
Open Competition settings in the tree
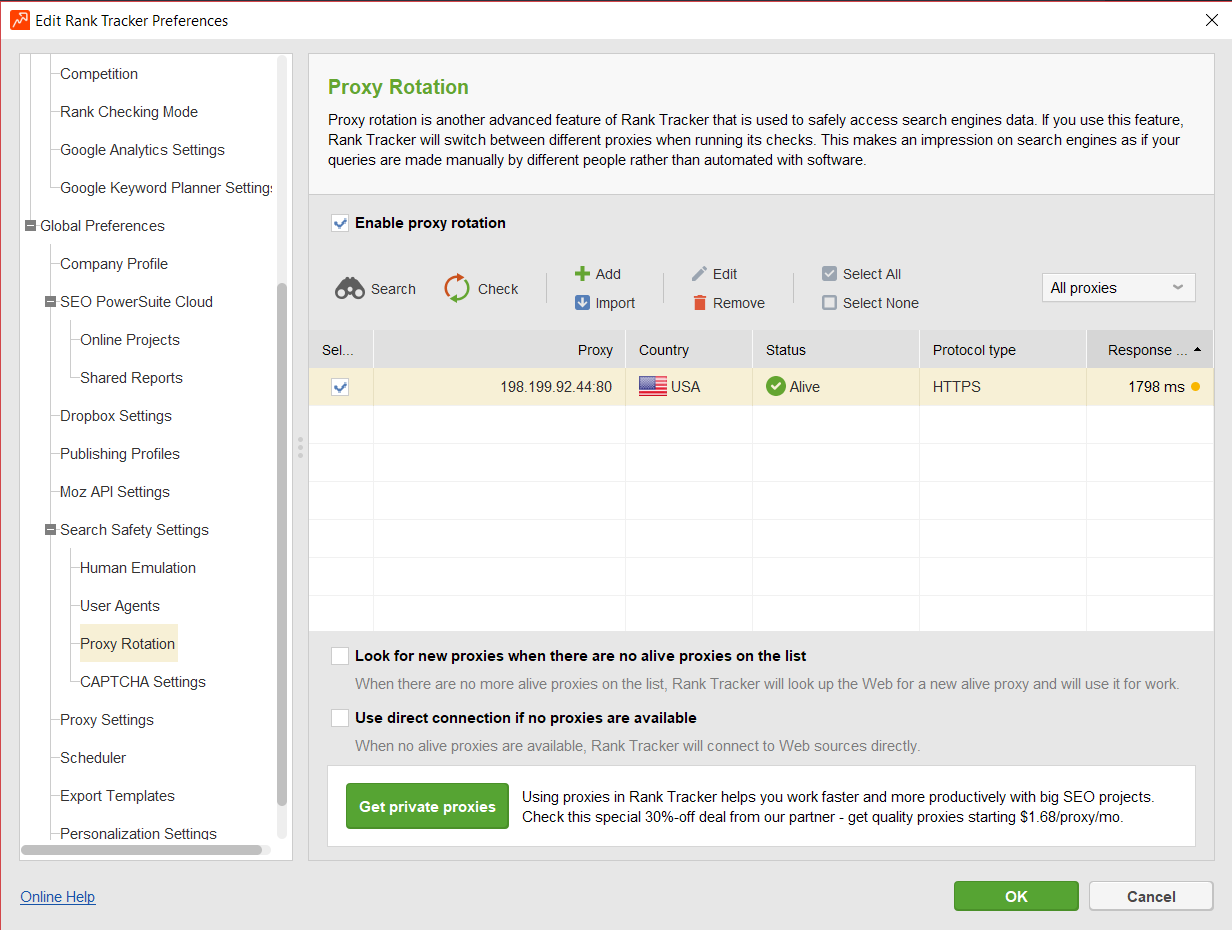(99, 74)
